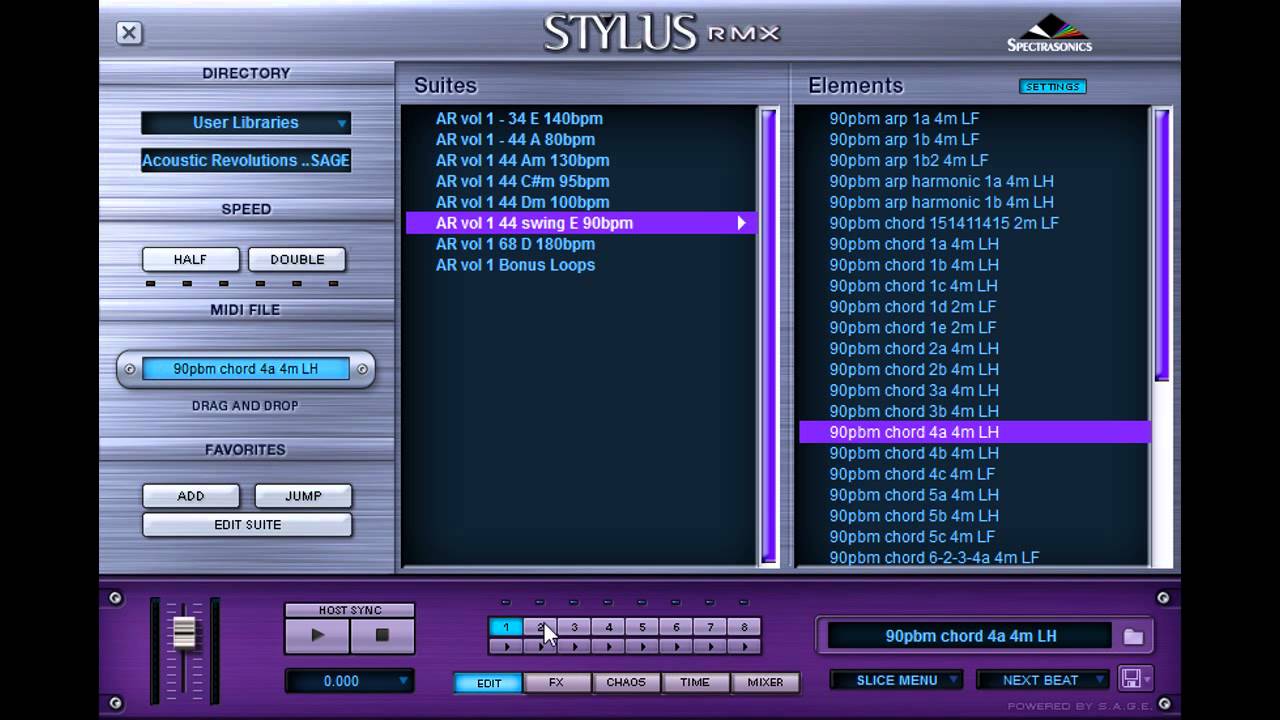
Task: Click the Jump button
Action: [303, 496]
